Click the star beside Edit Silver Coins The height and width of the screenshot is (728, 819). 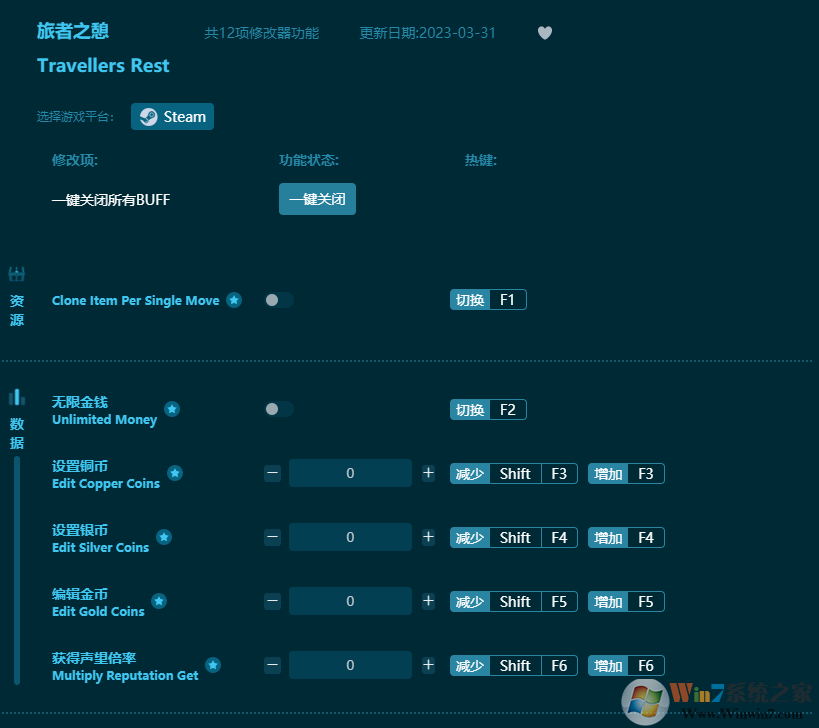[x=164, y=536]
